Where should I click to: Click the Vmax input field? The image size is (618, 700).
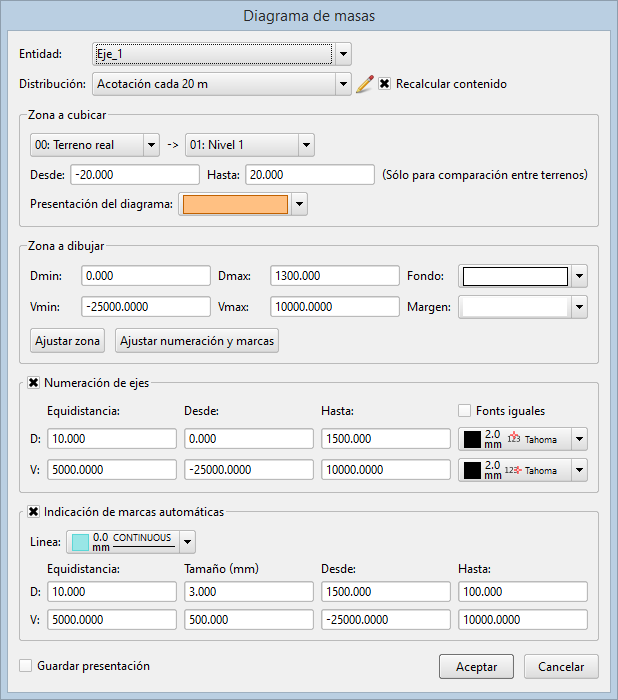(335, 307)
